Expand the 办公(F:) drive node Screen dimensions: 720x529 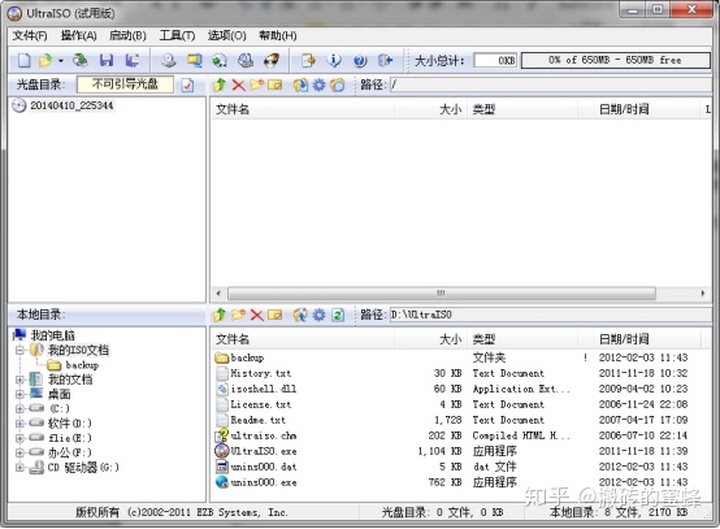(x=20, y=453)
